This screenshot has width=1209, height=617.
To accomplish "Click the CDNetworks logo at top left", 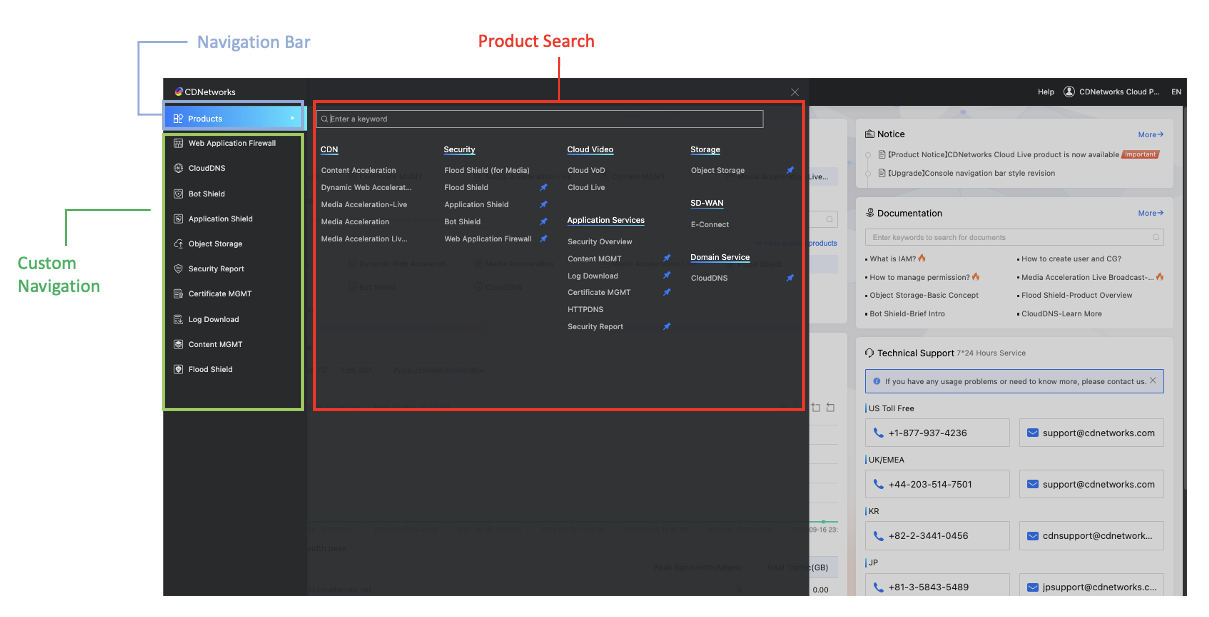I will tap(205, 92).
